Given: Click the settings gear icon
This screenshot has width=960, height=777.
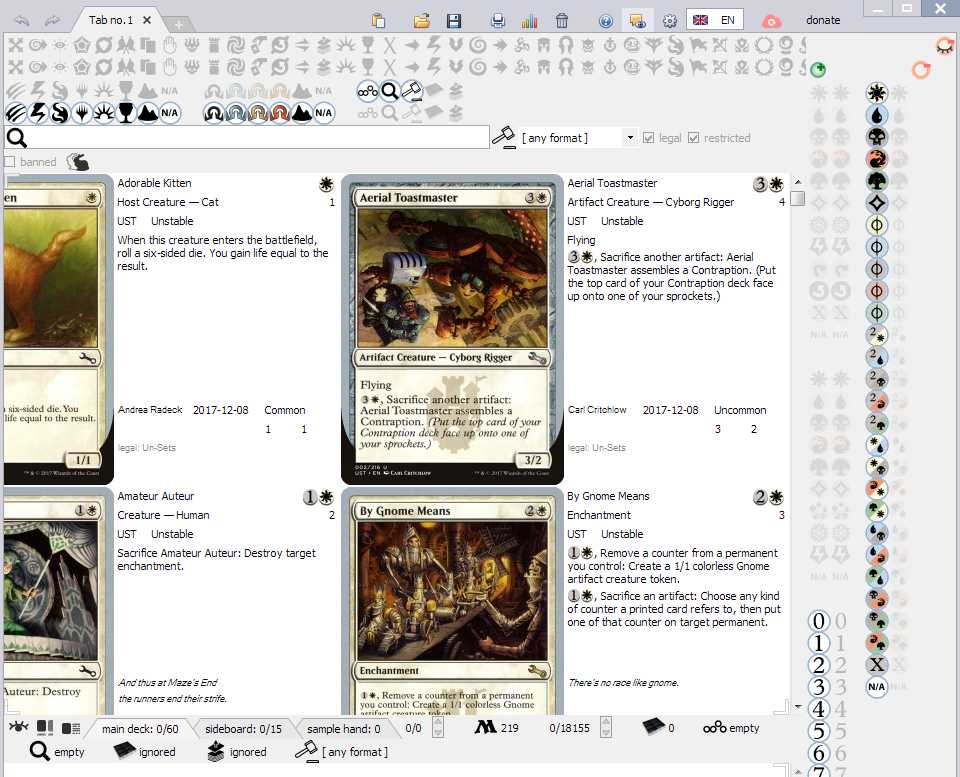Looking at the screenshot, I should click(x=670, y=21).
